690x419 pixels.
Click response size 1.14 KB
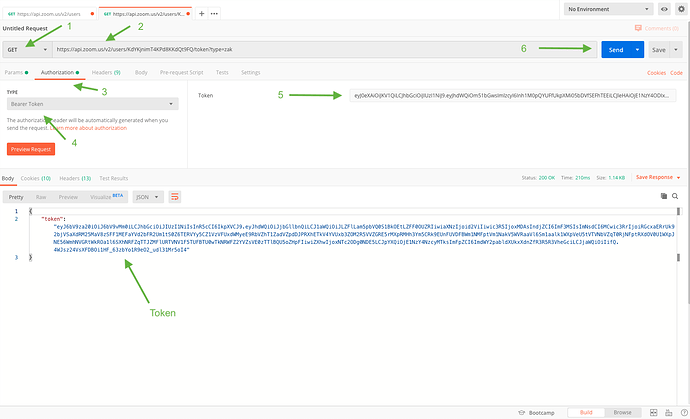coord(617,178)
